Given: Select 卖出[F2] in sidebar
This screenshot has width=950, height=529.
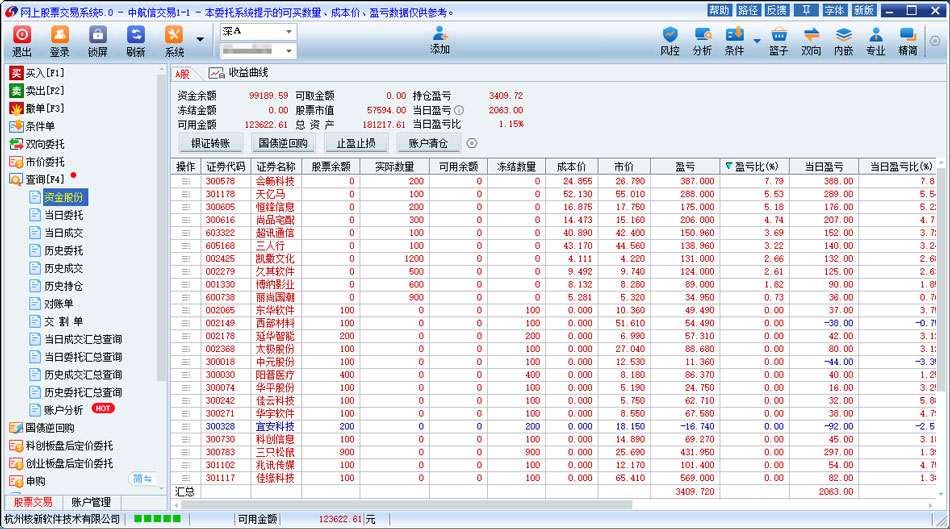Looking at the screenshot, I should [37, 91].
